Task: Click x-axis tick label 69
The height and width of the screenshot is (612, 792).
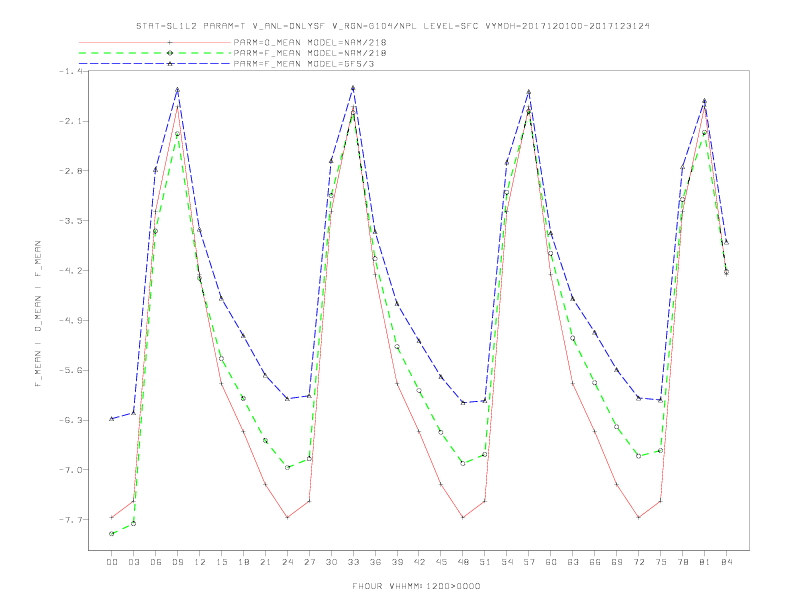Action: [617, 562]
